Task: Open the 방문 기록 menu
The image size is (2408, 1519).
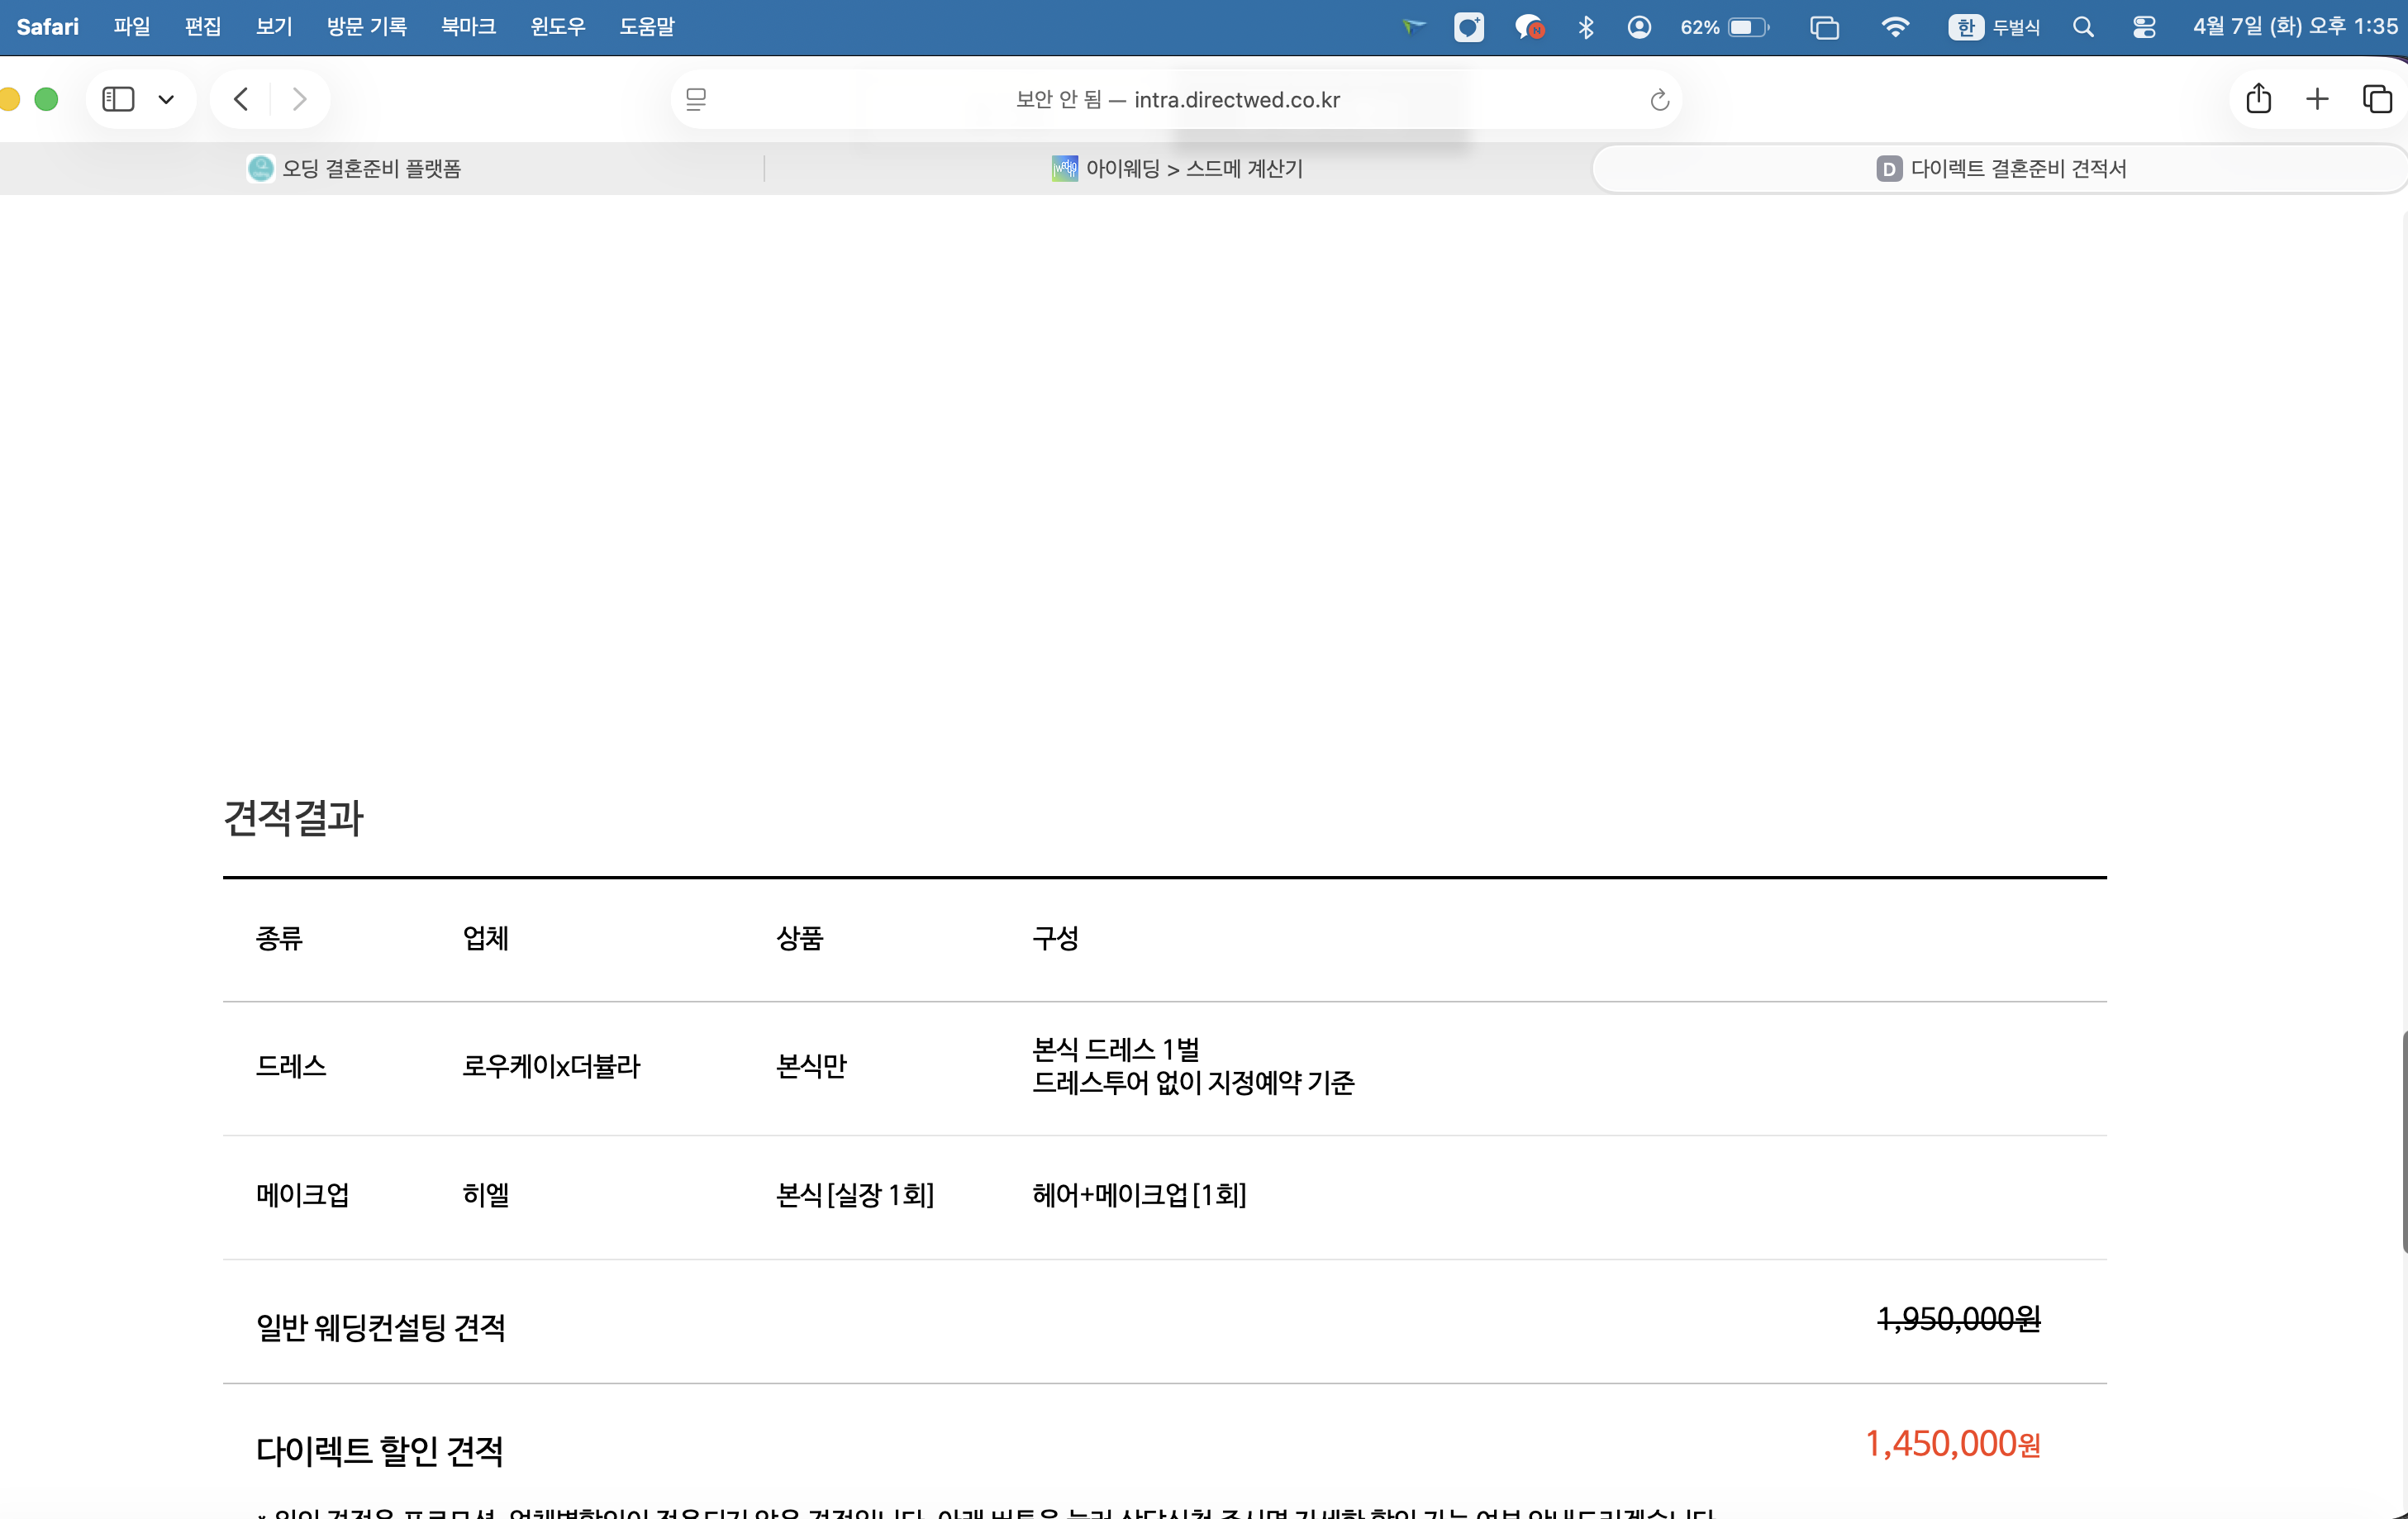Action: [366, 27]
